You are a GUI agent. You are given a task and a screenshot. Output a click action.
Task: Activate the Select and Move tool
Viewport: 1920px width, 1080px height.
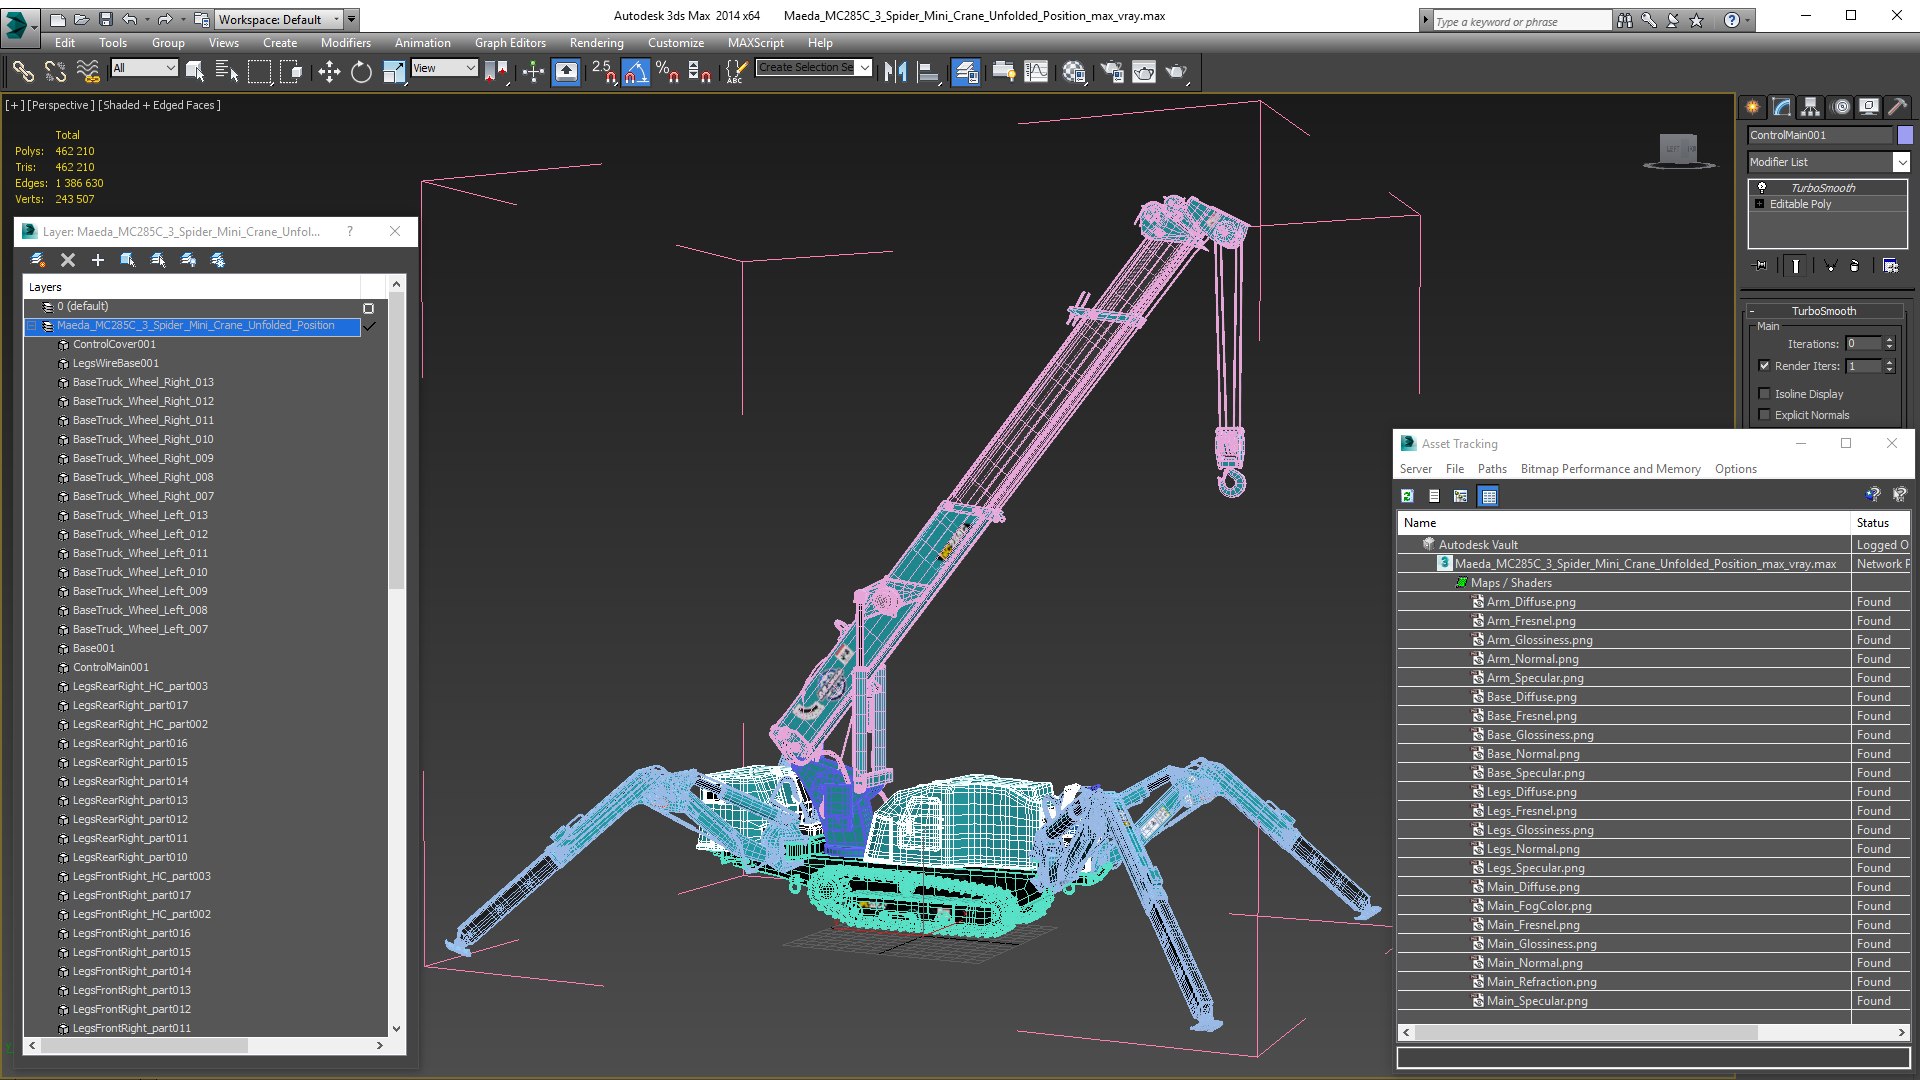(x=329, y=71)
